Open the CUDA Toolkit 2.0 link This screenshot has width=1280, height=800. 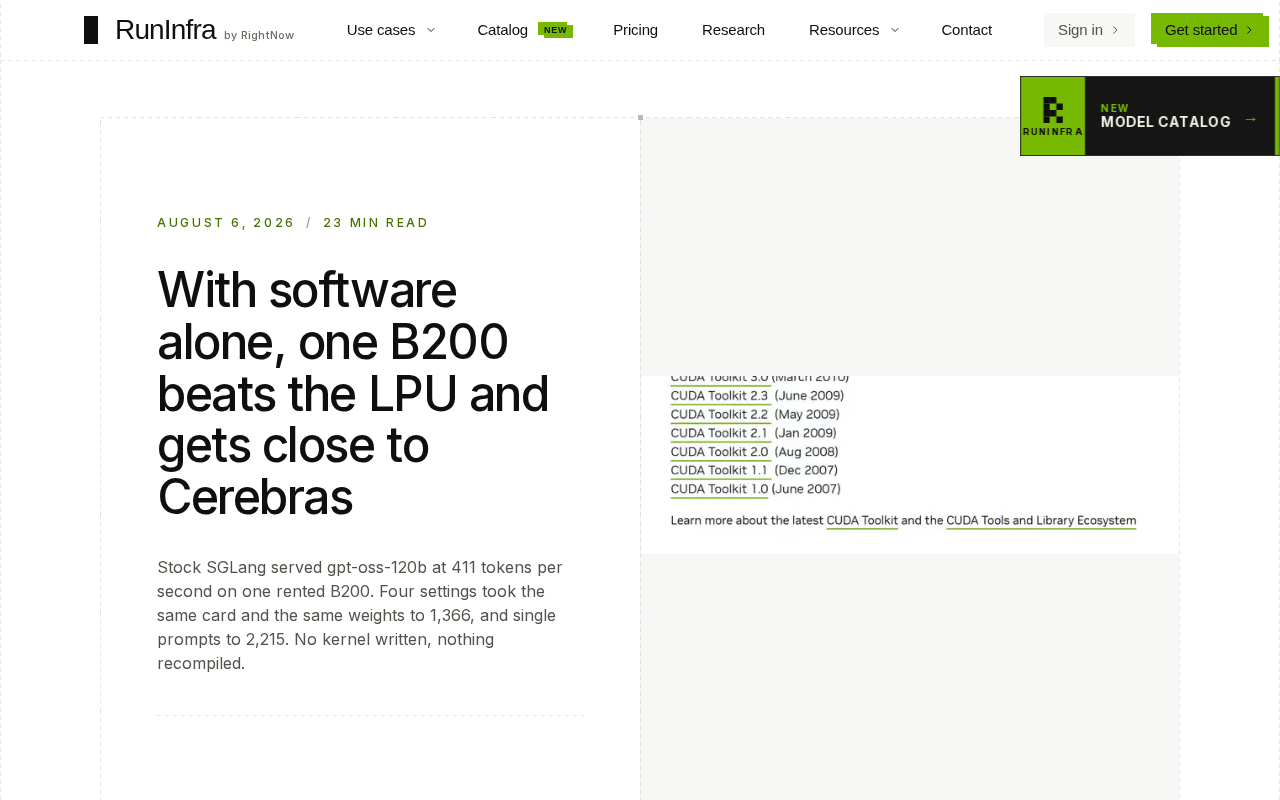click(x=720, y=452)
